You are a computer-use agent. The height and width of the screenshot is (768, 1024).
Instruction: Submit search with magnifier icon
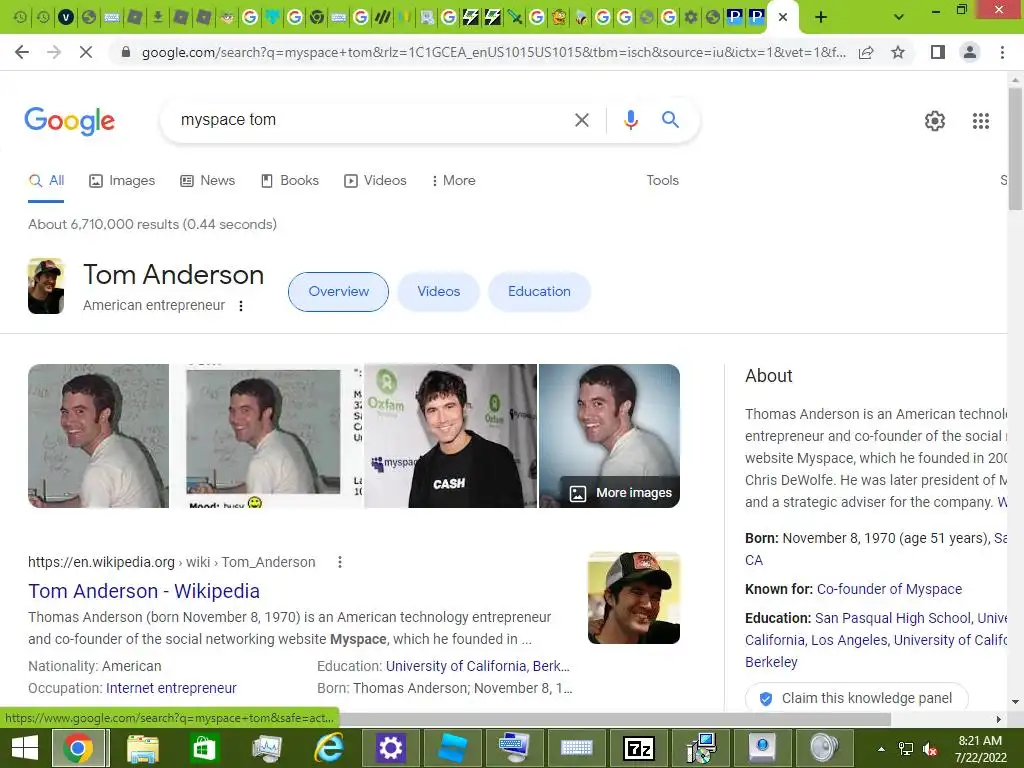point(670,120)
